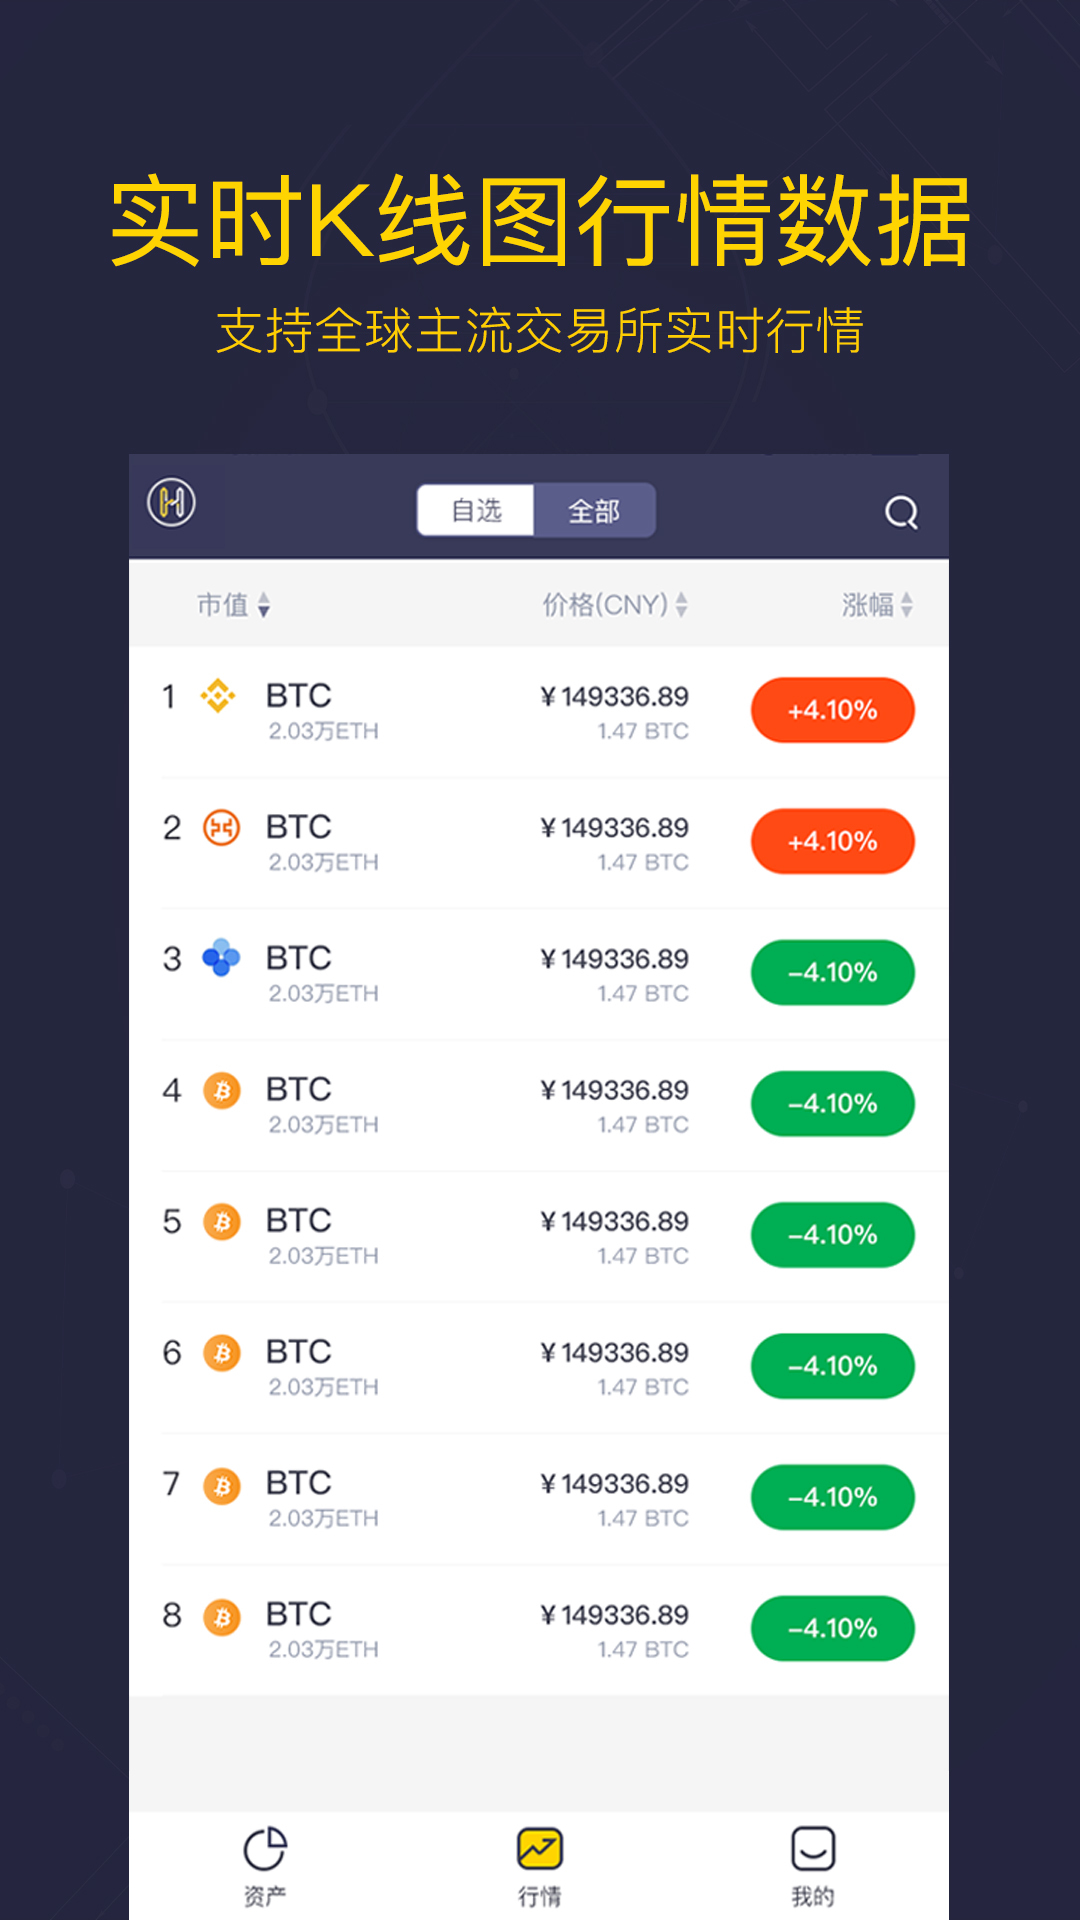Click the Binance icon in row 1
This screenshot has width=1080, height=1920.
click(218, 696)
